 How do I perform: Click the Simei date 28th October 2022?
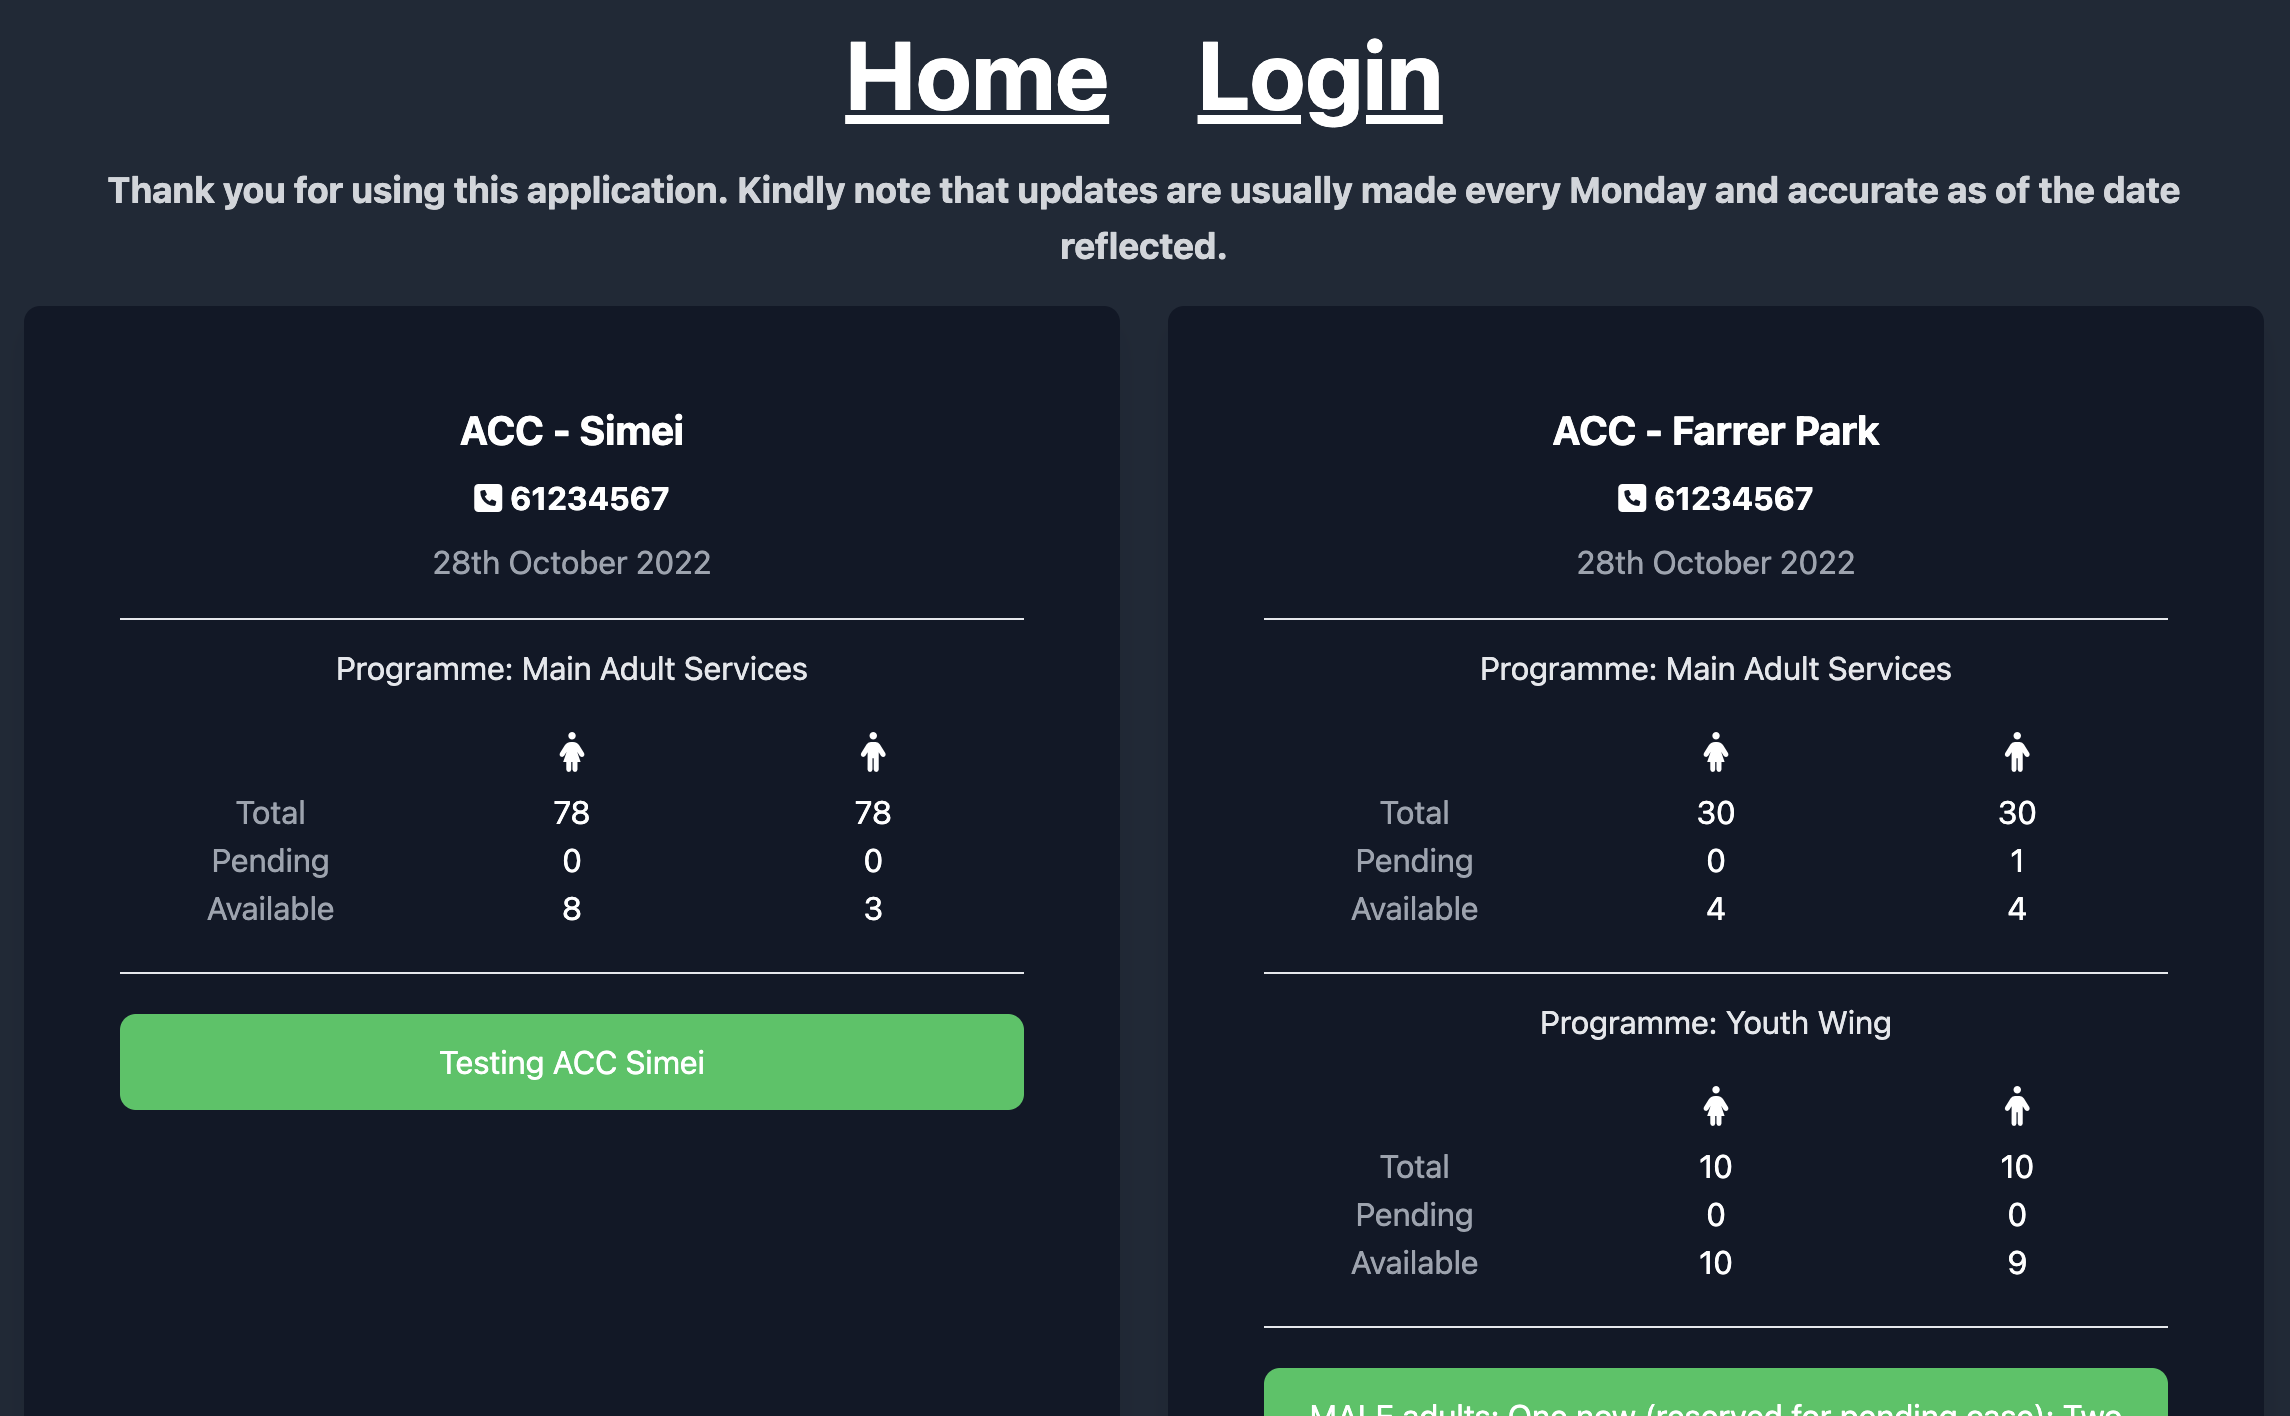(572, 563)
